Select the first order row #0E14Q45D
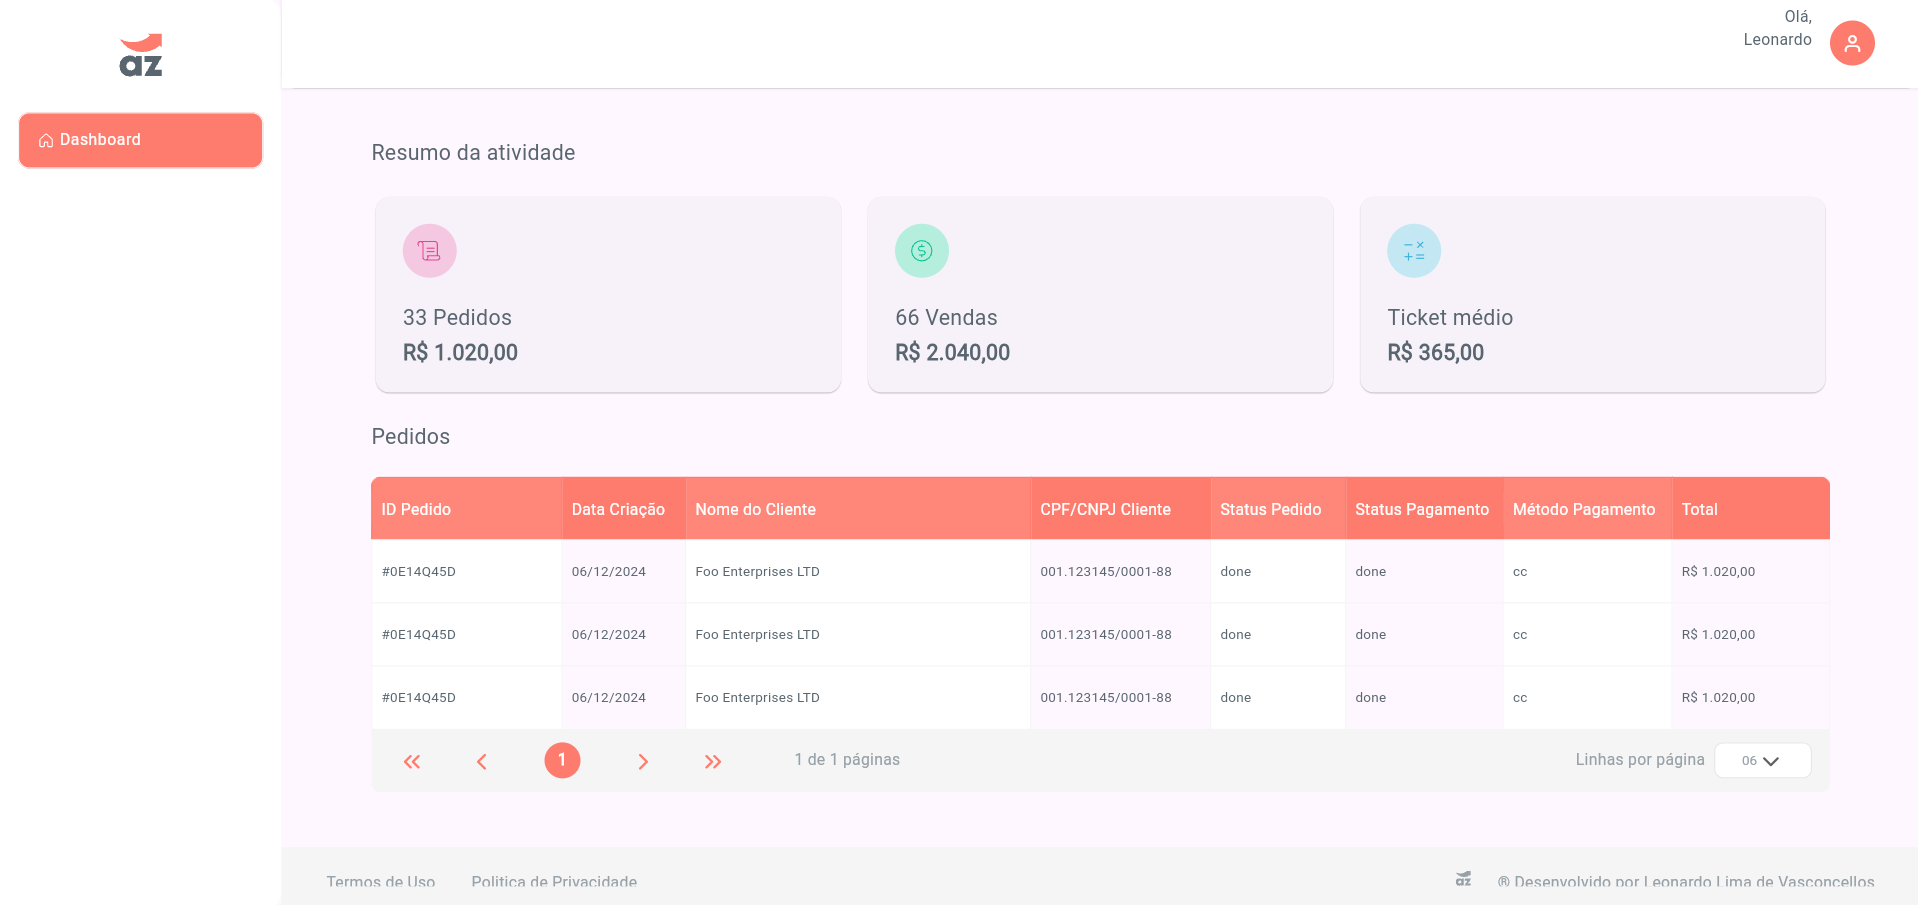Image resolution: width=1918 pixels, height=905 pixels. [x=418, y=571]
